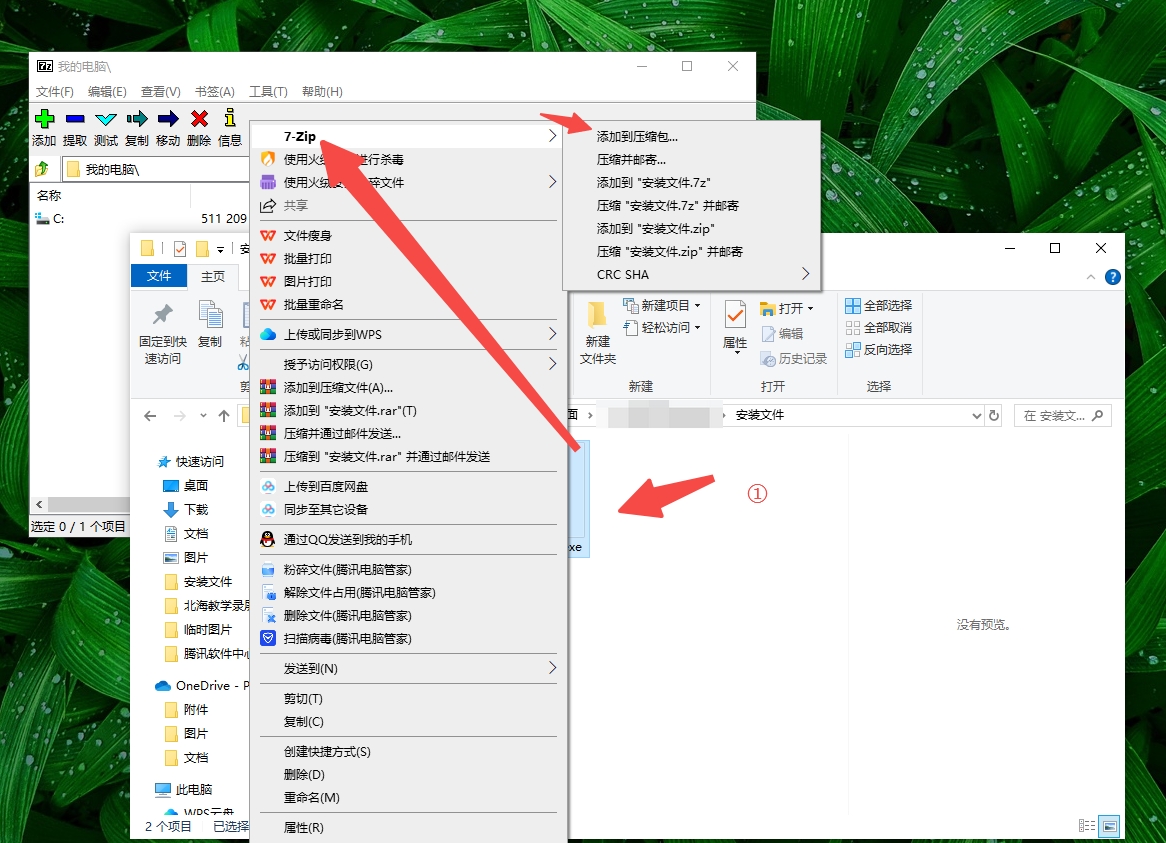The image size is (1166, 843).
Task: Switch to Explorer 文件 tab
Action: coord(159,276)
